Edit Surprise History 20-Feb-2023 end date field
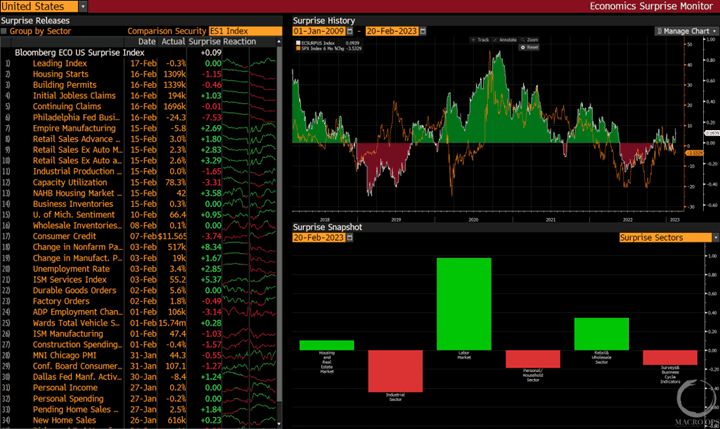Screen dimensions: 720x429 [392, 31]
